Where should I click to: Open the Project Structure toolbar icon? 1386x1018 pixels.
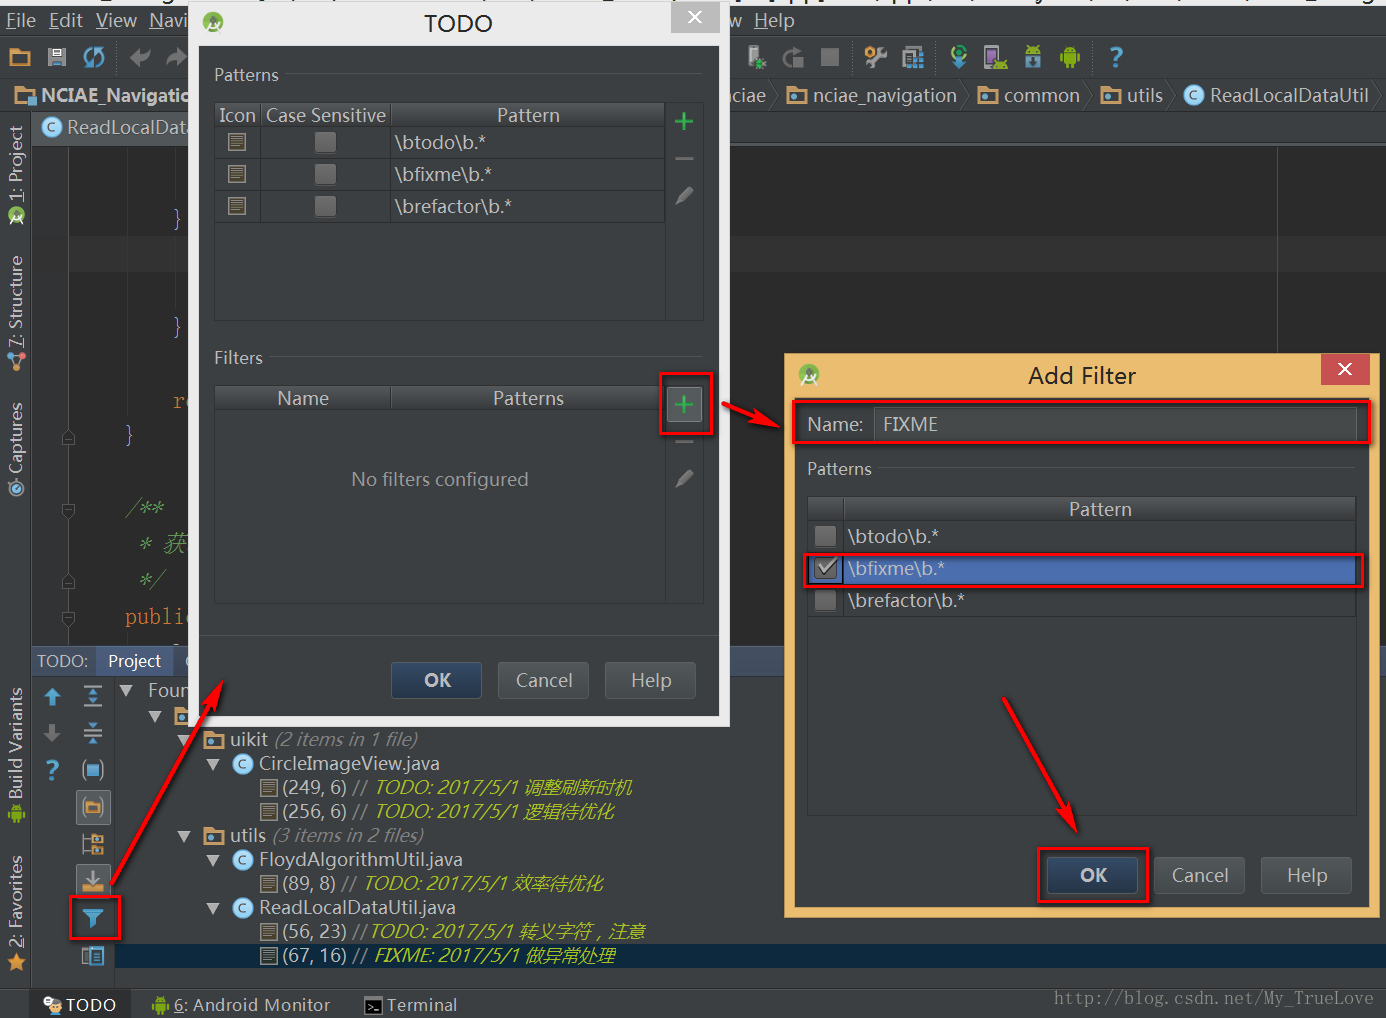(x=913, y=57)
